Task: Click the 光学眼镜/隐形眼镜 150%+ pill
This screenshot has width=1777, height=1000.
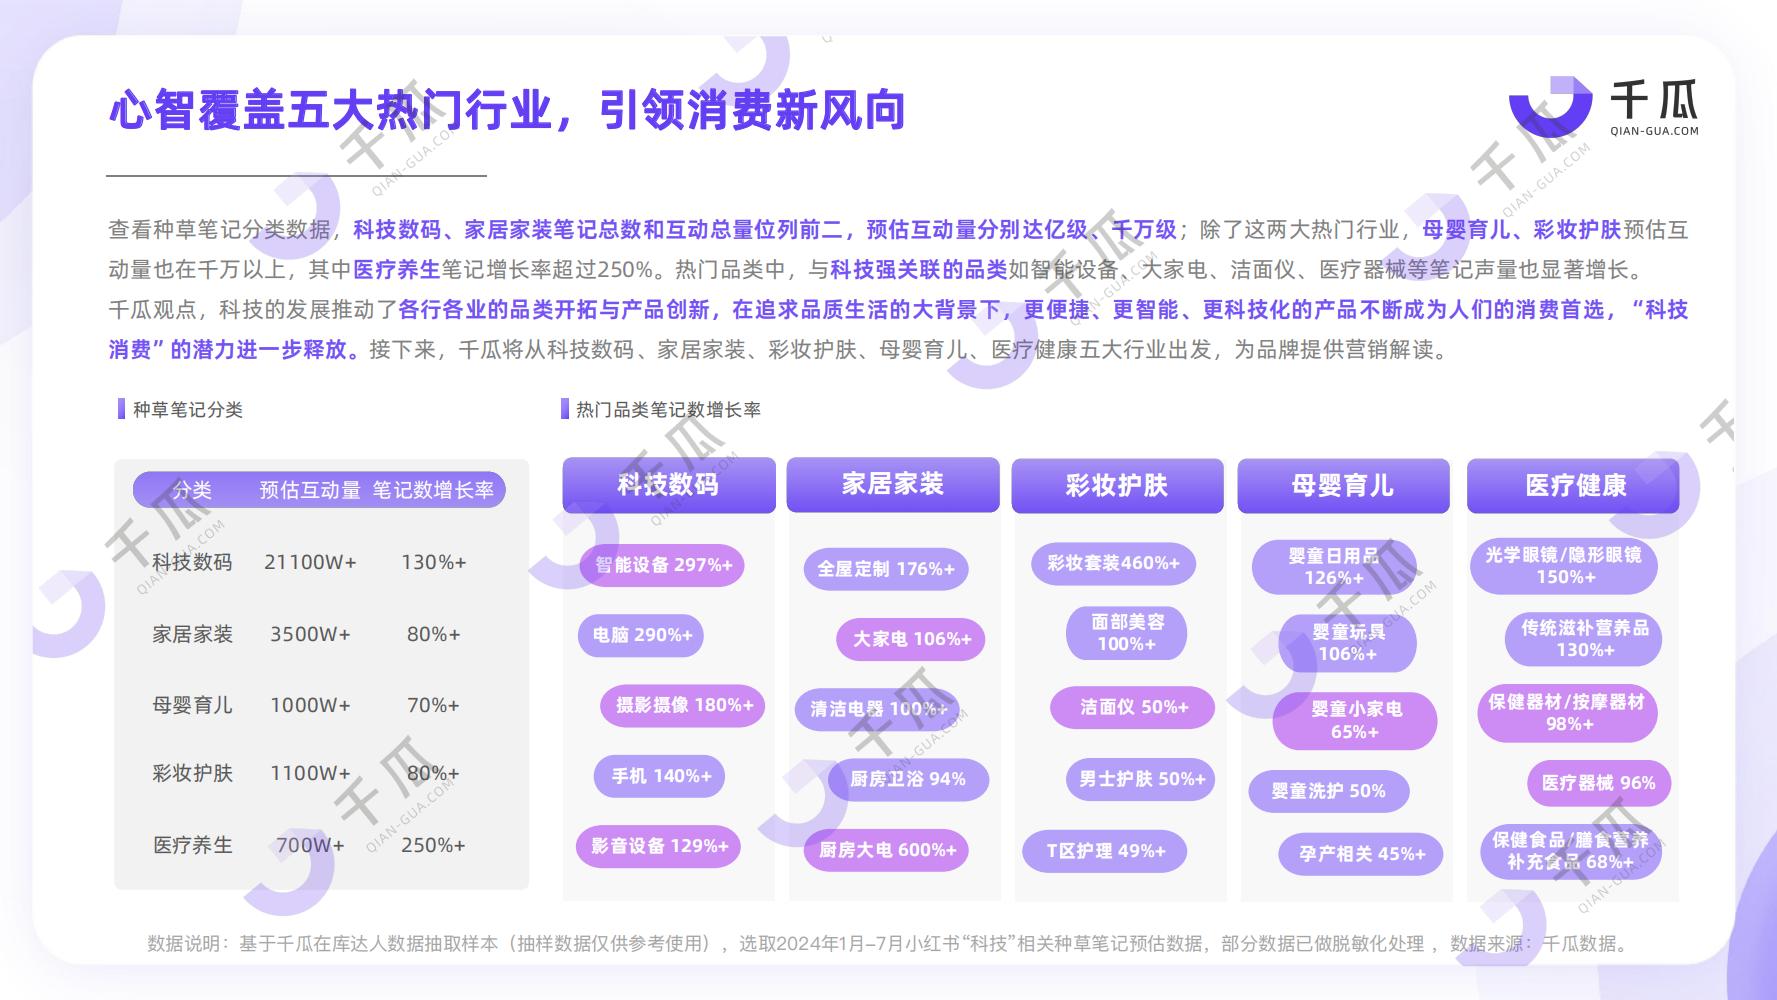Action: (1564, 565)
